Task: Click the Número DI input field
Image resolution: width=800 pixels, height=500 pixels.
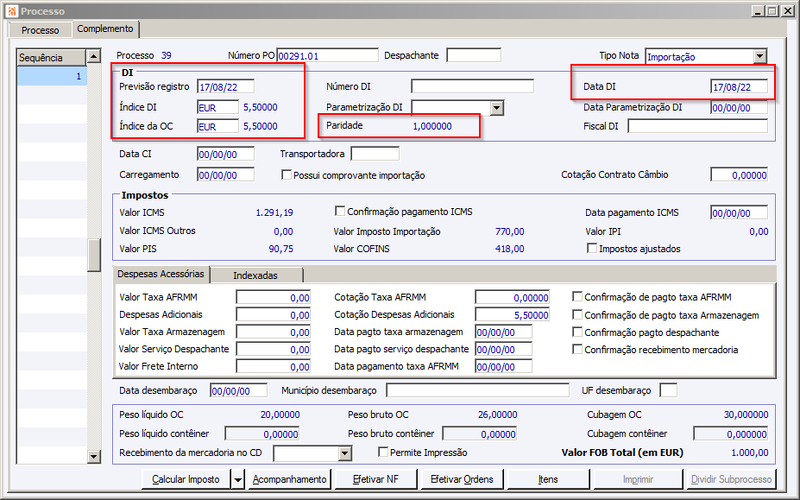Action: pyautogui.click(x=472, y=86)
